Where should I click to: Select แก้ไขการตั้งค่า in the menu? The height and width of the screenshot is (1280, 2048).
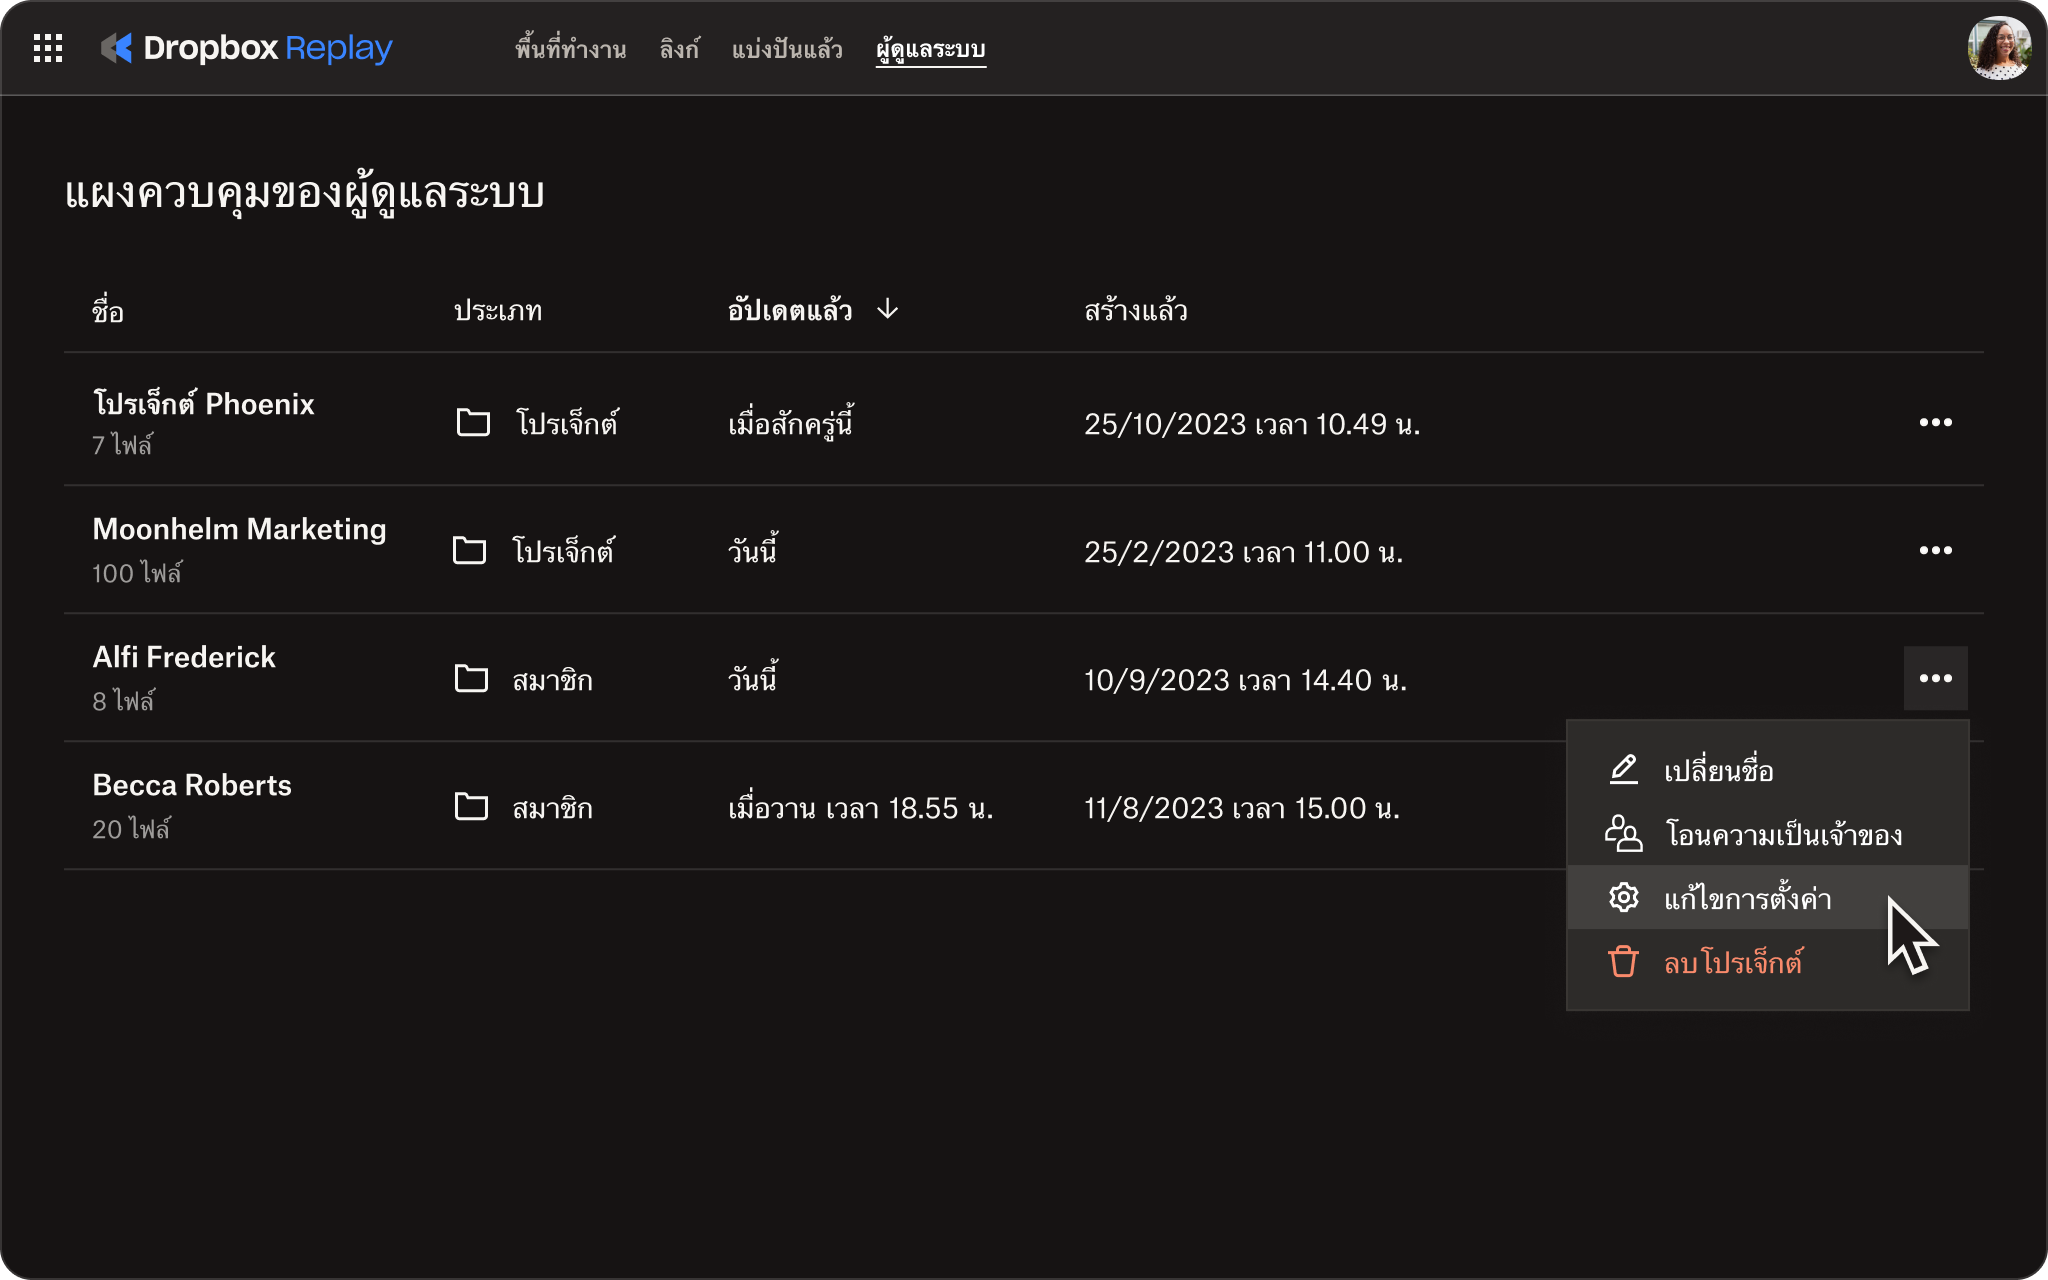1768,898
